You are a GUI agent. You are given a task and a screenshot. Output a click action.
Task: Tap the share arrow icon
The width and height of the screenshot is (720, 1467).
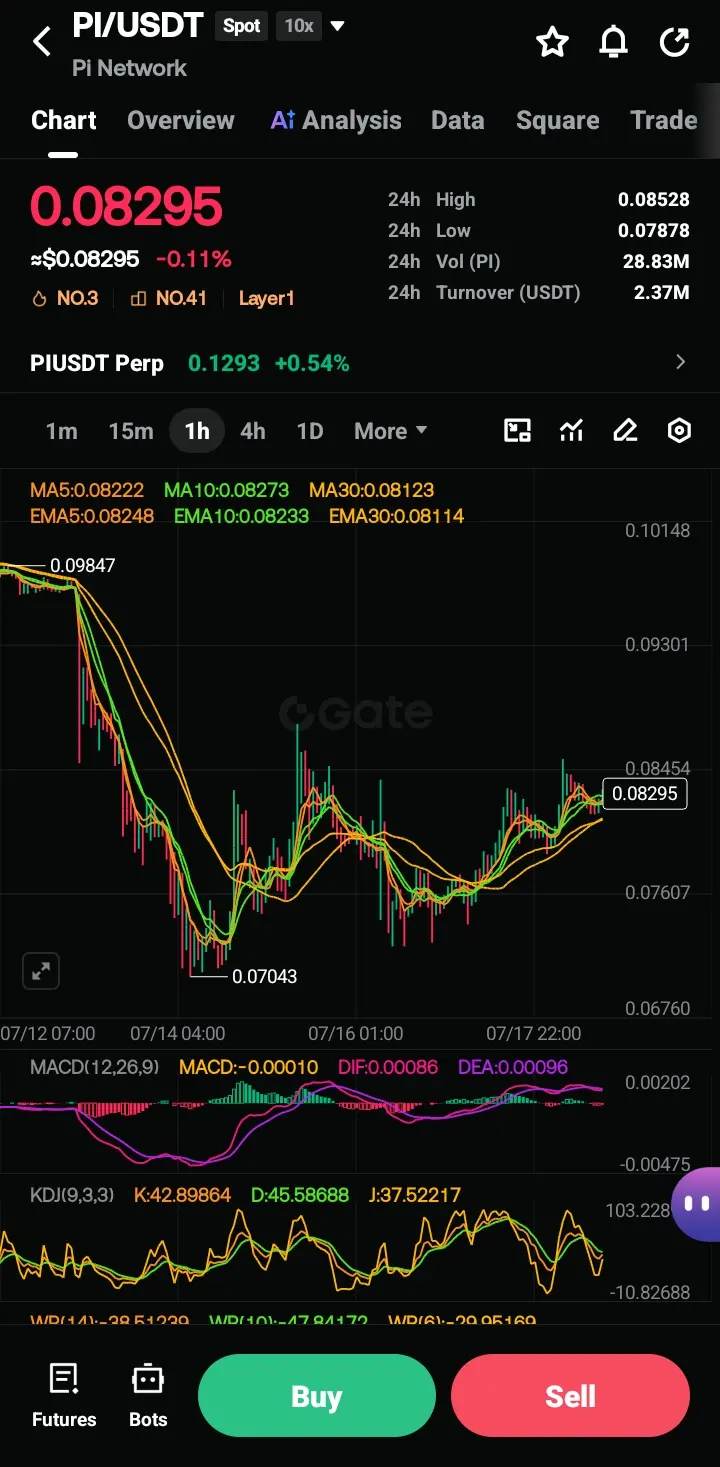point(675,42)
